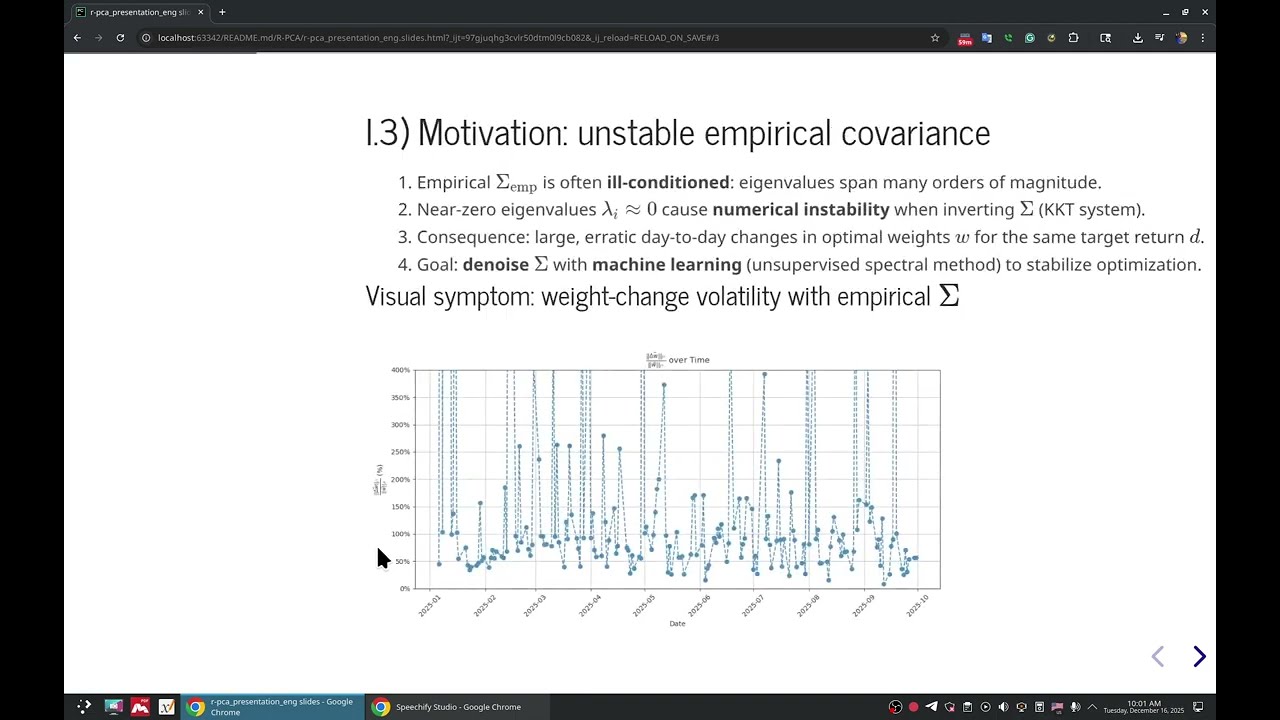Open the shield security tray icon
1280x720 pixels.
(x=949, y=707)
